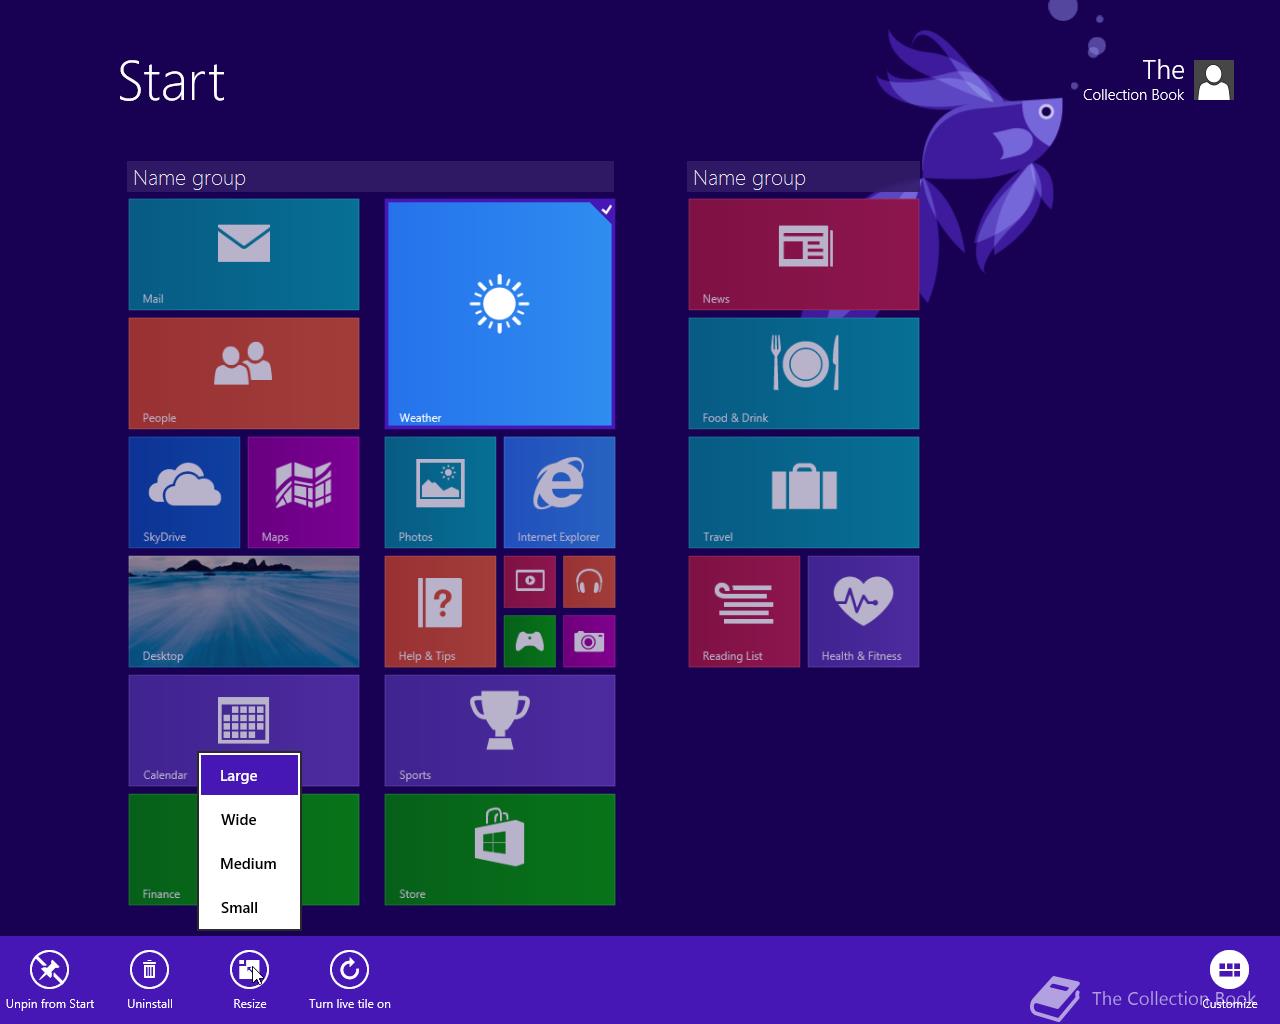Launch the SkyDrive tile

tap(184, 492)
